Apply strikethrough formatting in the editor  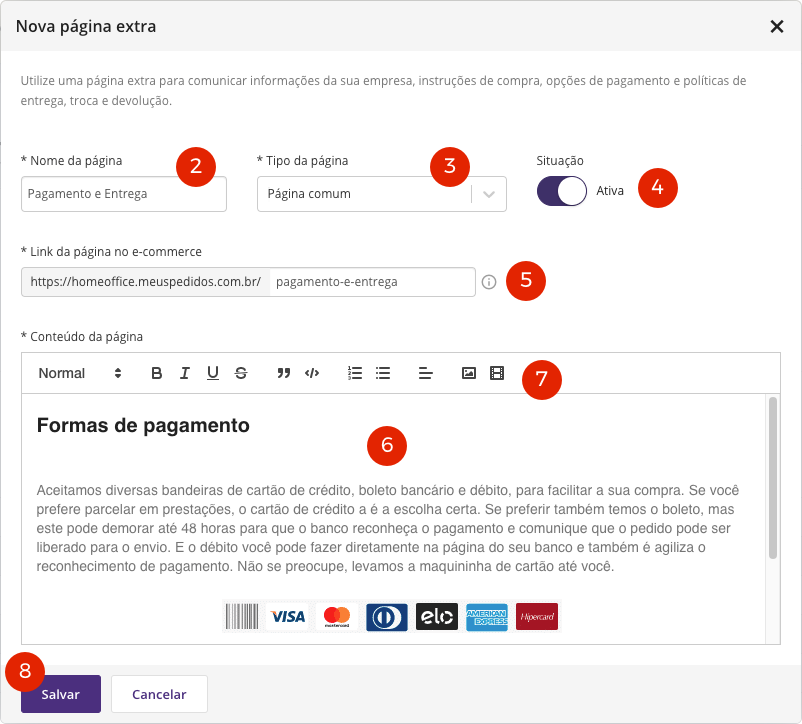pyautogui.click(x=241, y=373)
